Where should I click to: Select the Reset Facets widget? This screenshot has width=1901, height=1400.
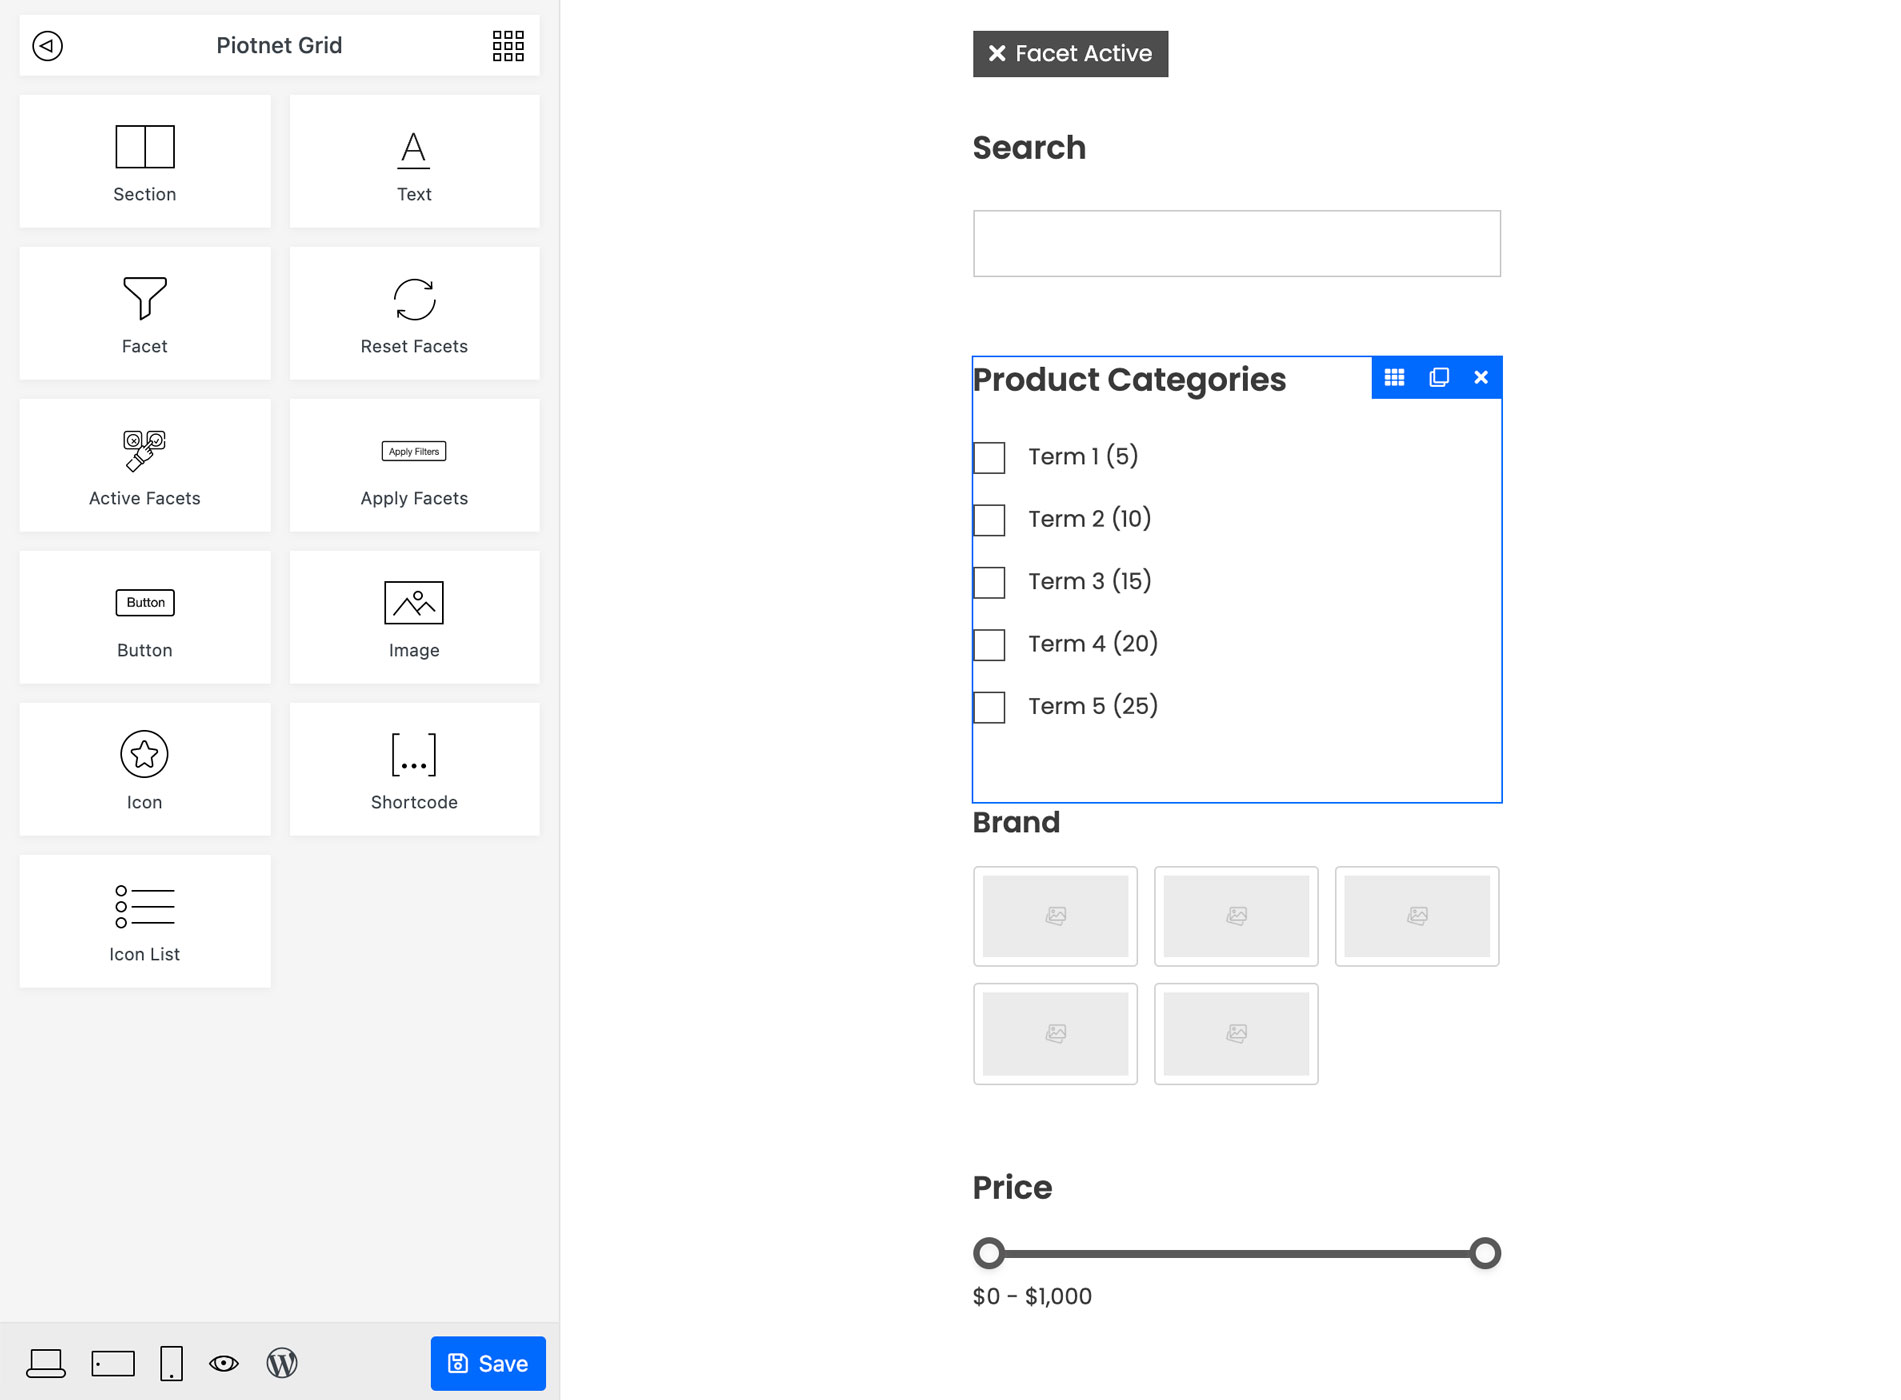coord(413,312)
